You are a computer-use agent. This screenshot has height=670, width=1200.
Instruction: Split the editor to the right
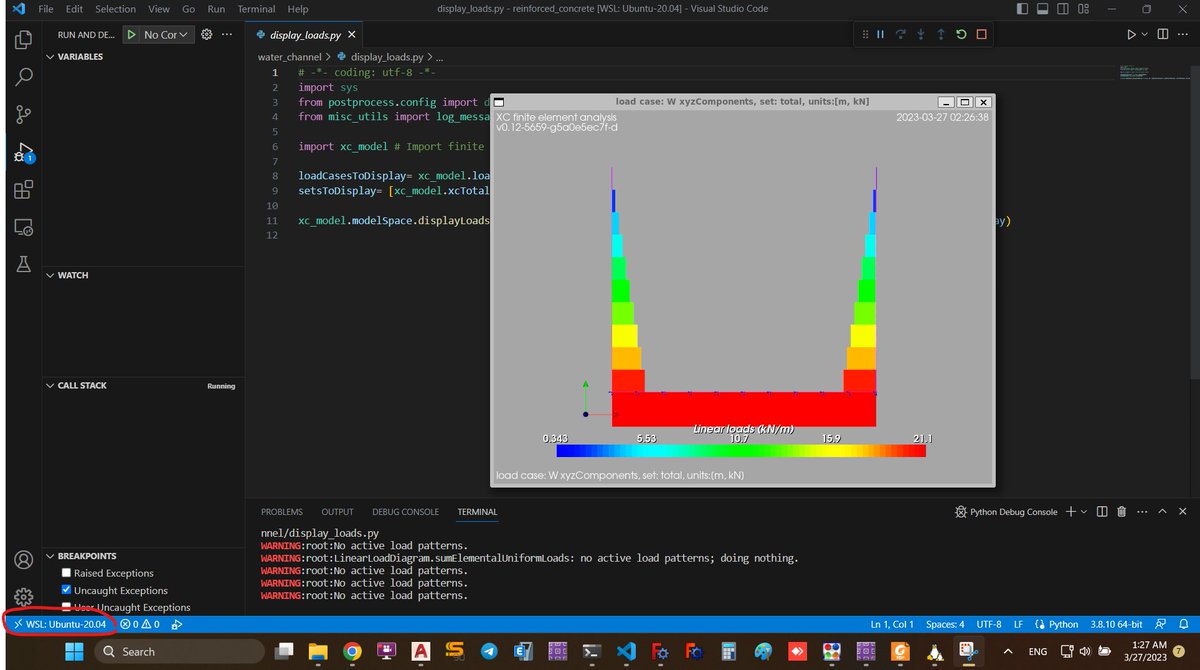(1164, 34)
